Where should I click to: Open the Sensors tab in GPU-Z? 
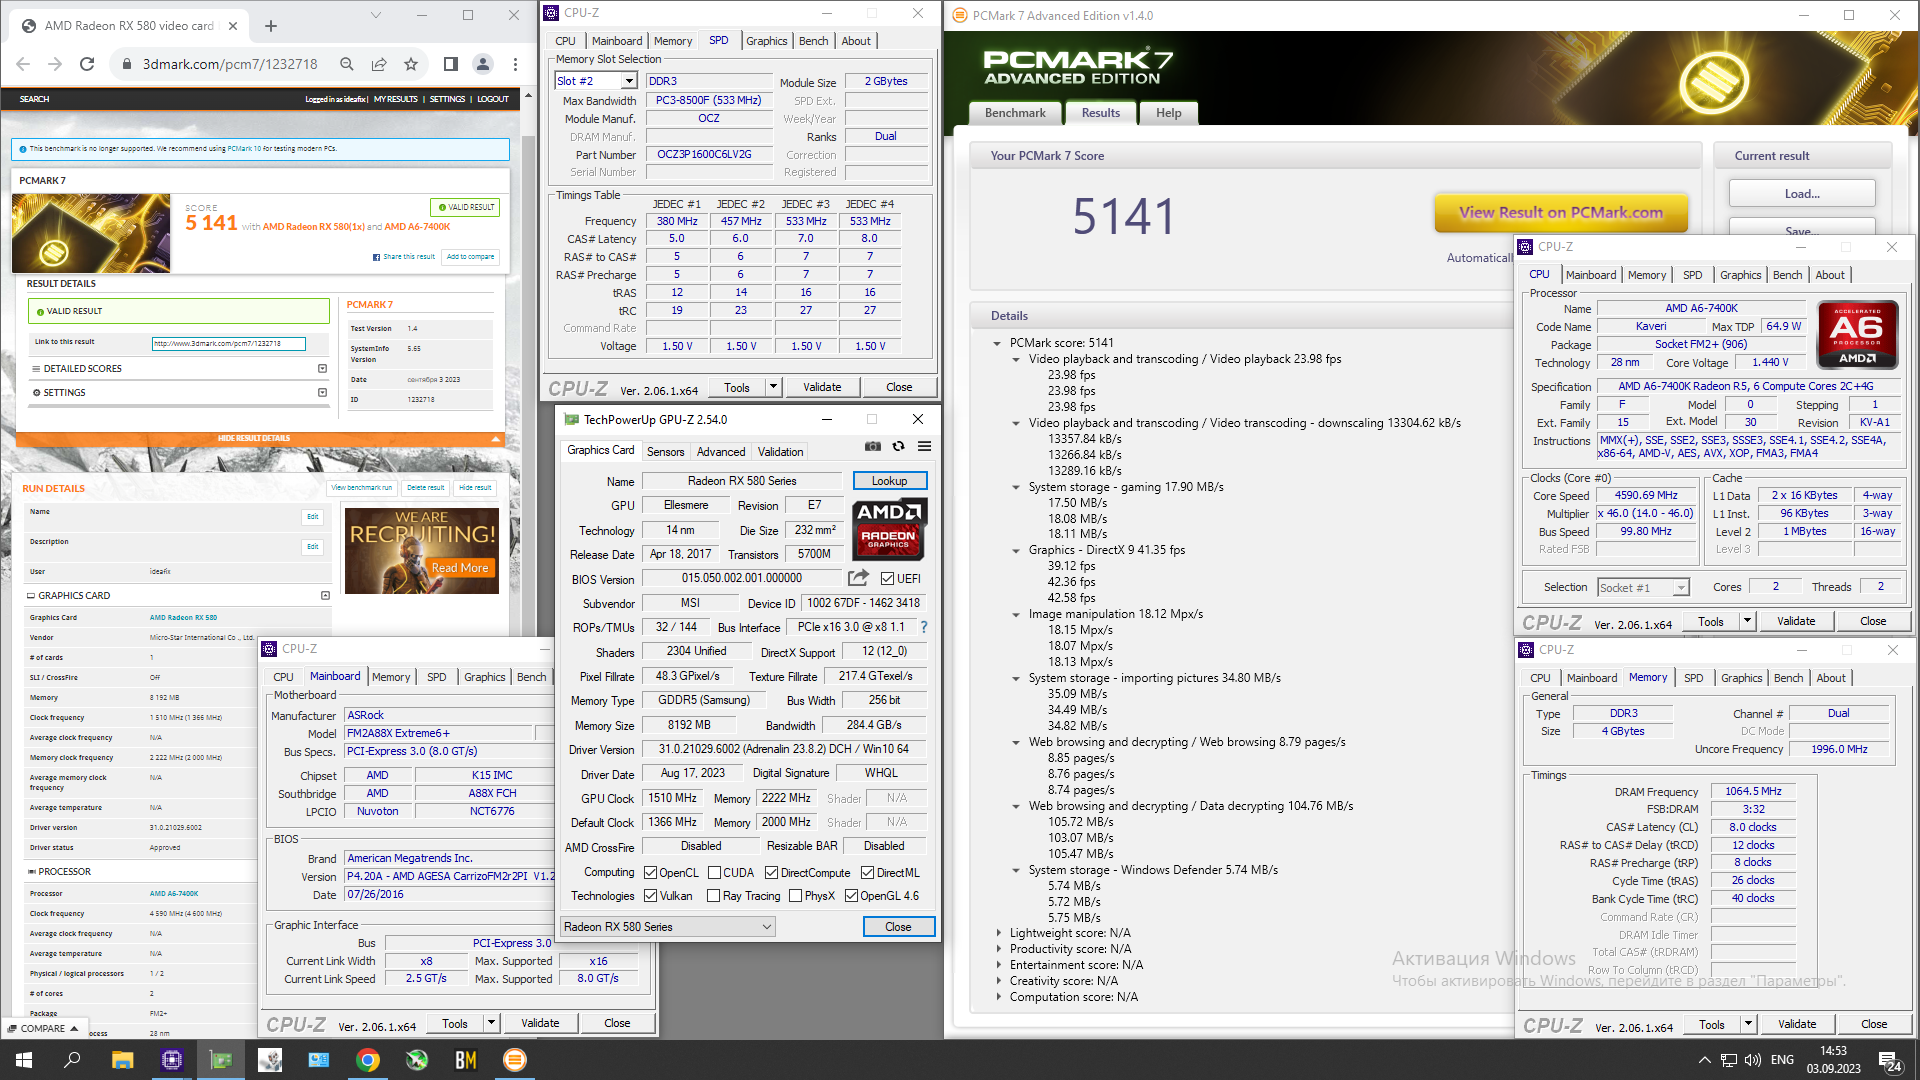pos(665,452)
